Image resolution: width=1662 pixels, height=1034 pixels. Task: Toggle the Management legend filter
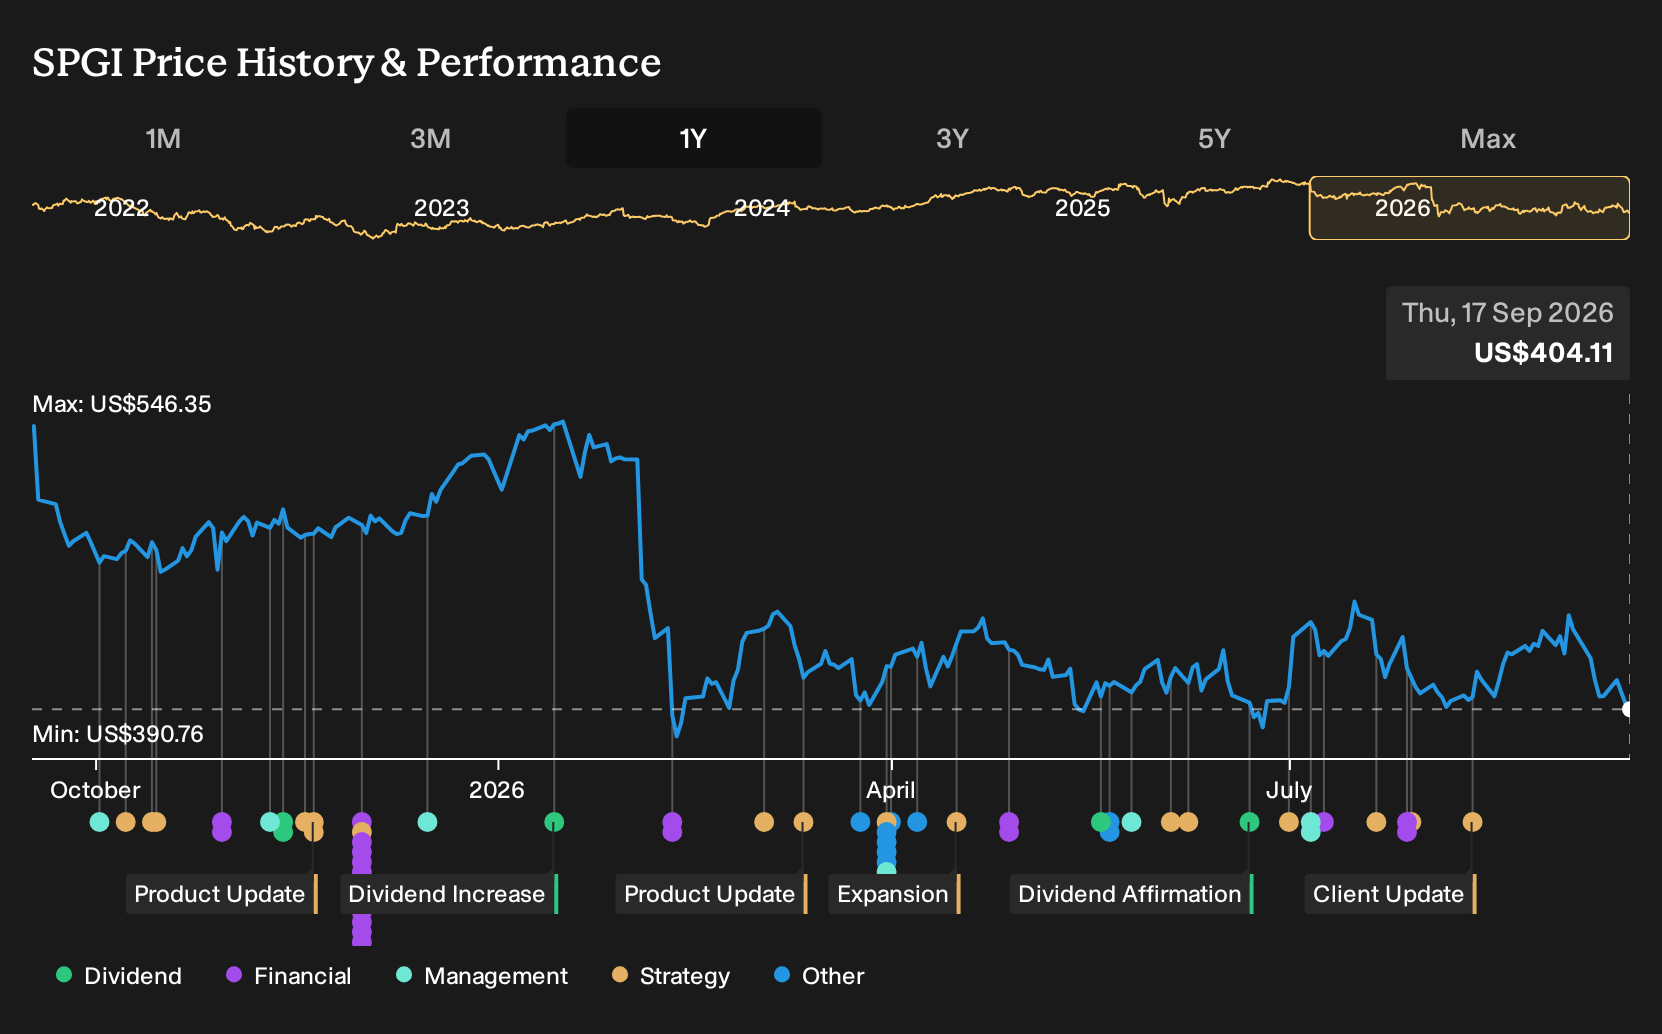(x=482, y=976)
